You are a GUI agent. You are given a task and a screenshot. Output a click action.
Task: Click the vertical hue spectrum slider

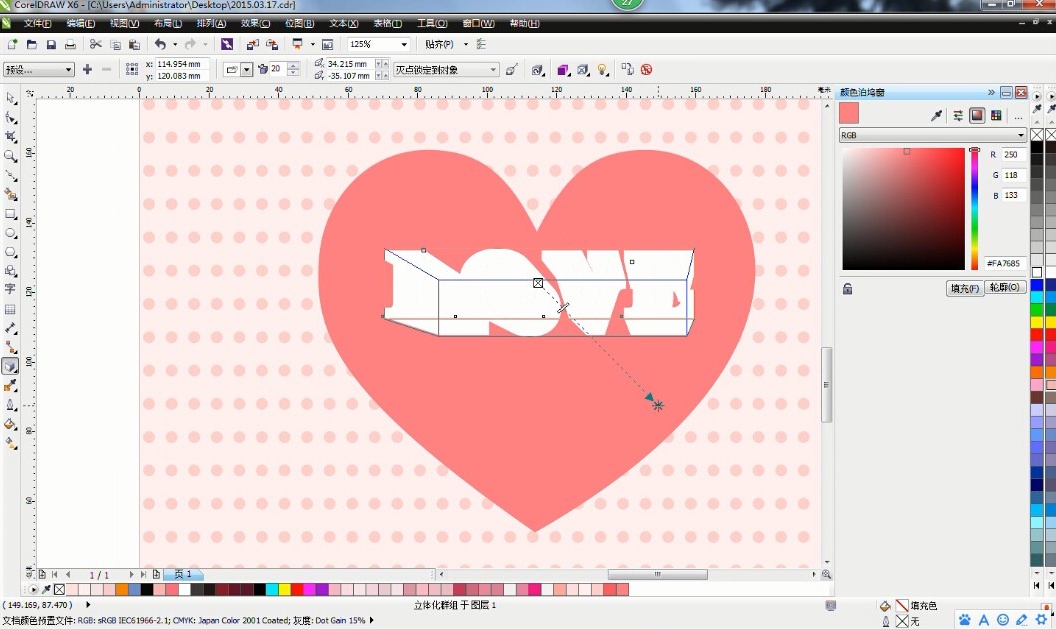coord(974,210)
